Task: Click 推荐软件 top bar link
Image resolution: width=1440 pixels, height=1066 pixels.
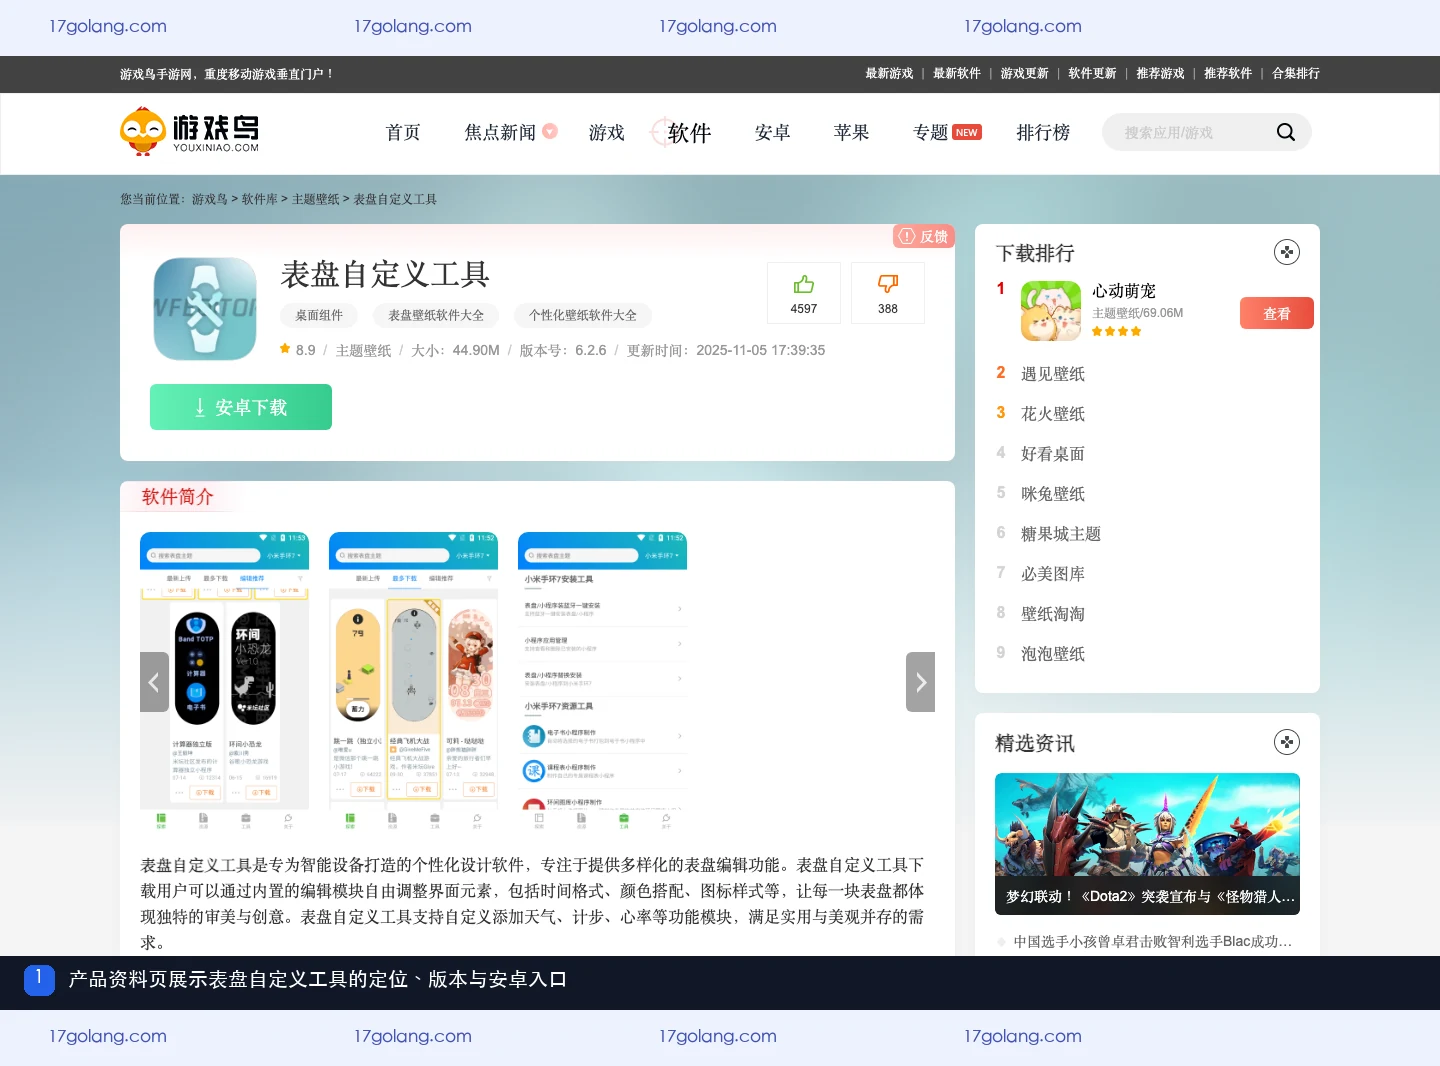Action: 1228,73
